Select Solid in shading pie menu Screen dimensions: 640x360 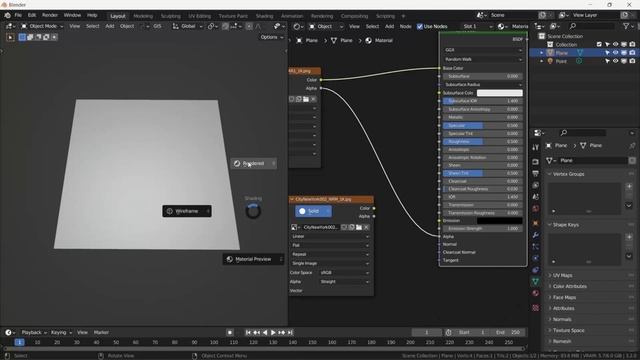(313, 211)
